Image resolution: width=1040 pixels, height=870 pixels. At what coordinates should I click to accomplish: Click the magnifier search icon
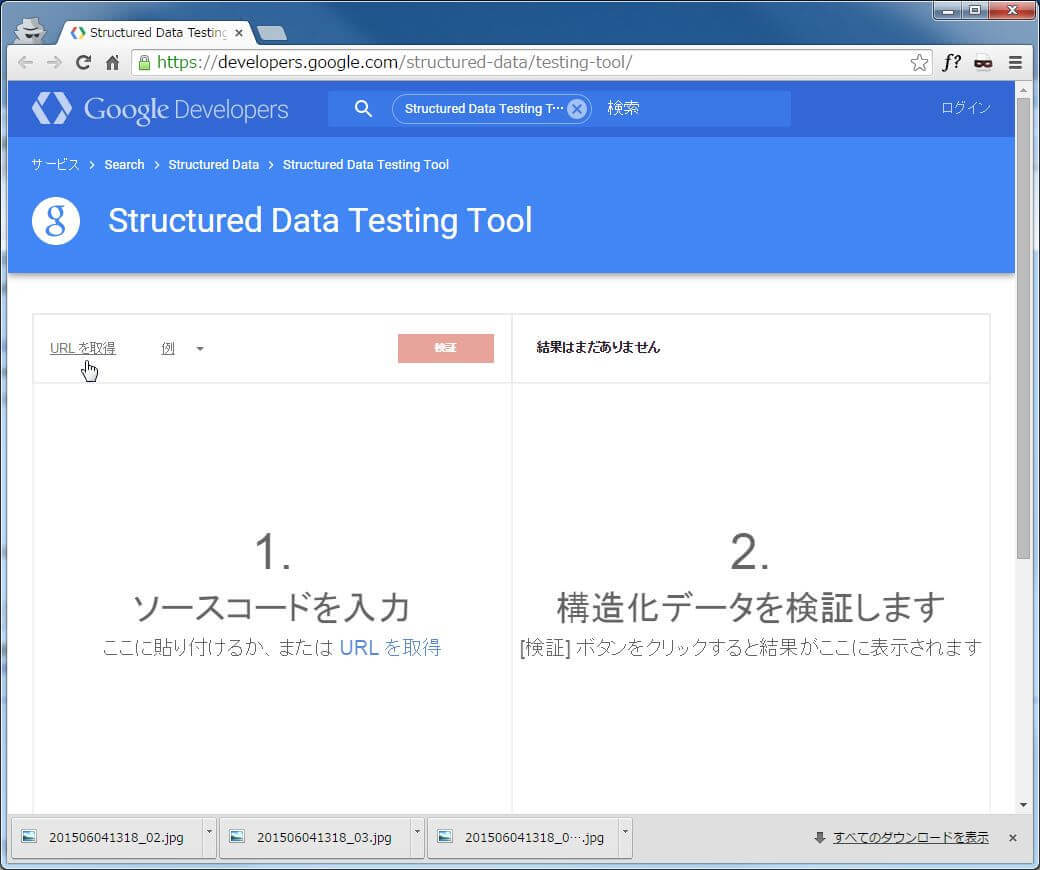(x=363, y=109)
